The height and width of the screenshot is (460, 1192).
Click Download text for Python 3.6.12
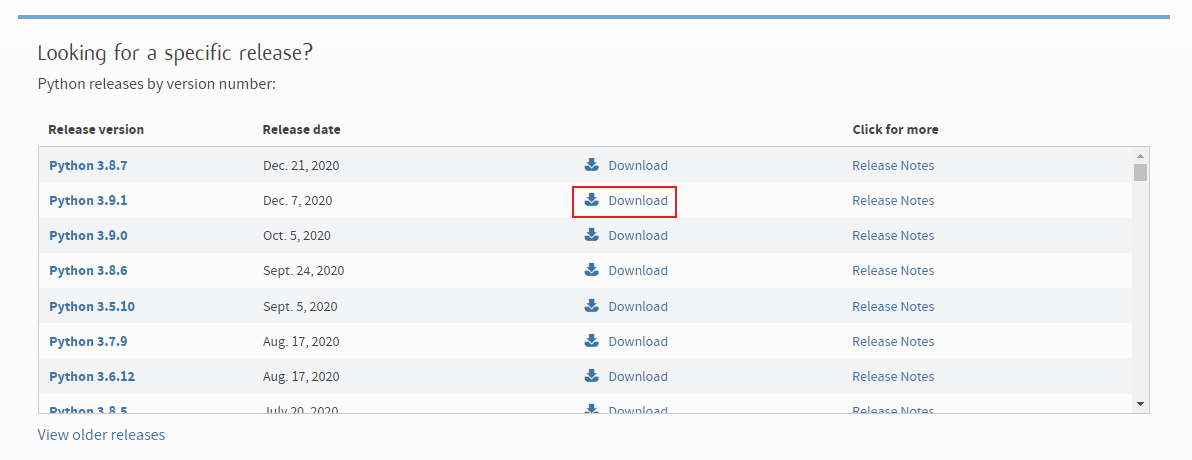638,376
